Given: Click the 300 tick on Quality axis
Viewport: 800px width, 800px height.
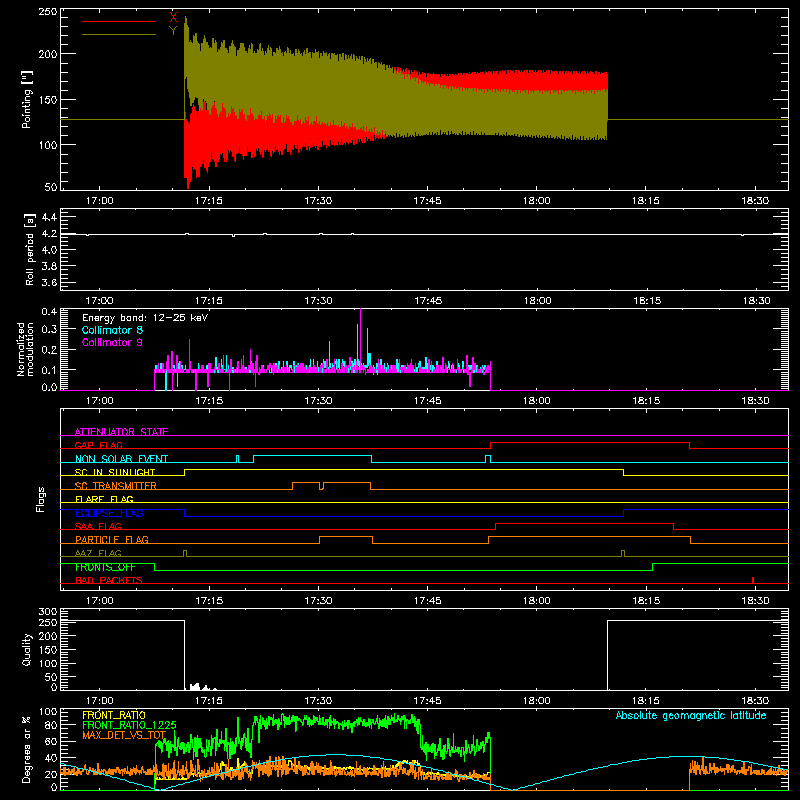Looking at the screenshot, I should [48, 612].
